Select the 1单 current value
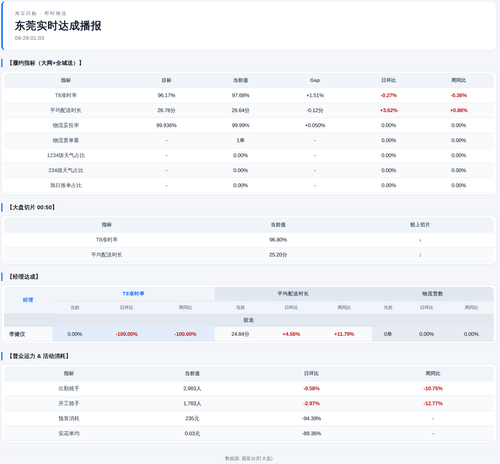This screenshot has height=464, width=500. (x=241, y=140)
